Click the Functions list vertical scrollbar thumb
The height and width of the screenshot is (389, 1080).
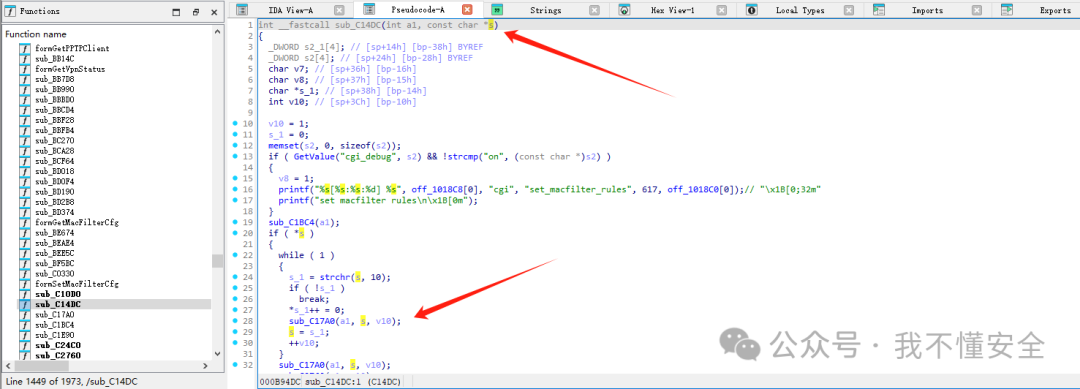217,261
